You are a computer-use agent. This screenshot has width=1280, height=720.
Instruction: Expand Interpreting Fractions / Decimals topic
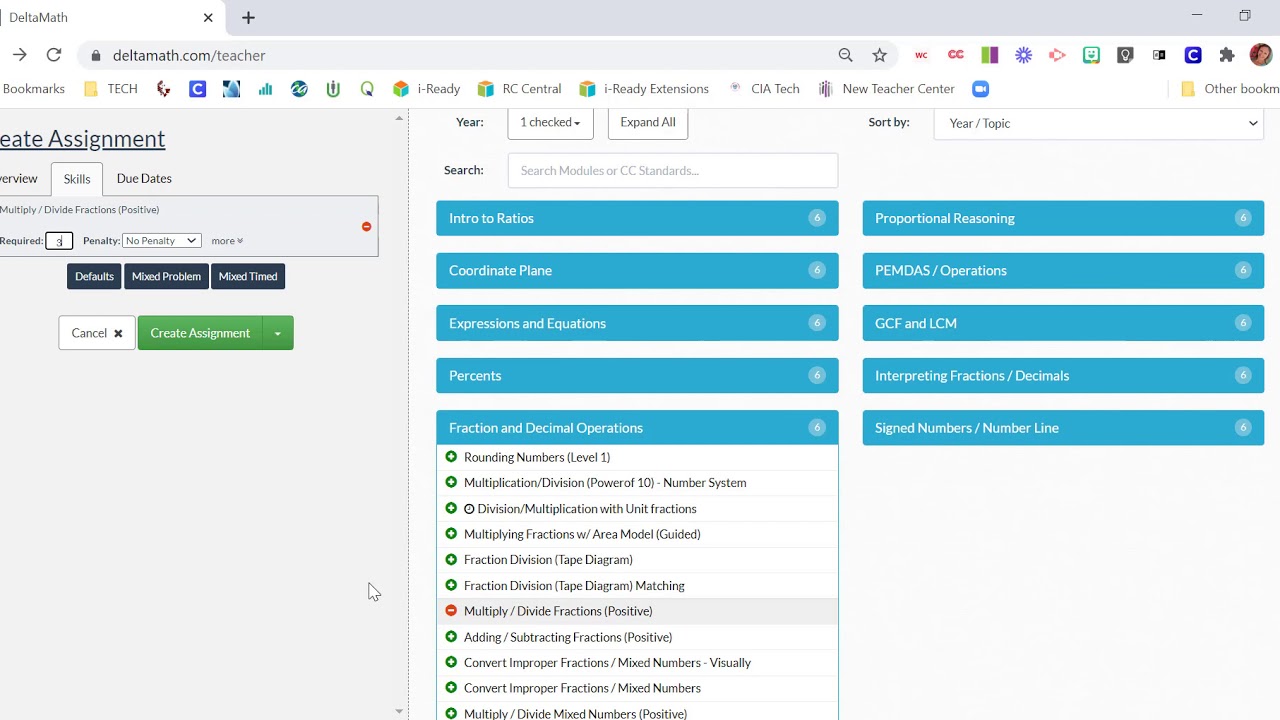[x=1063, y=375]
